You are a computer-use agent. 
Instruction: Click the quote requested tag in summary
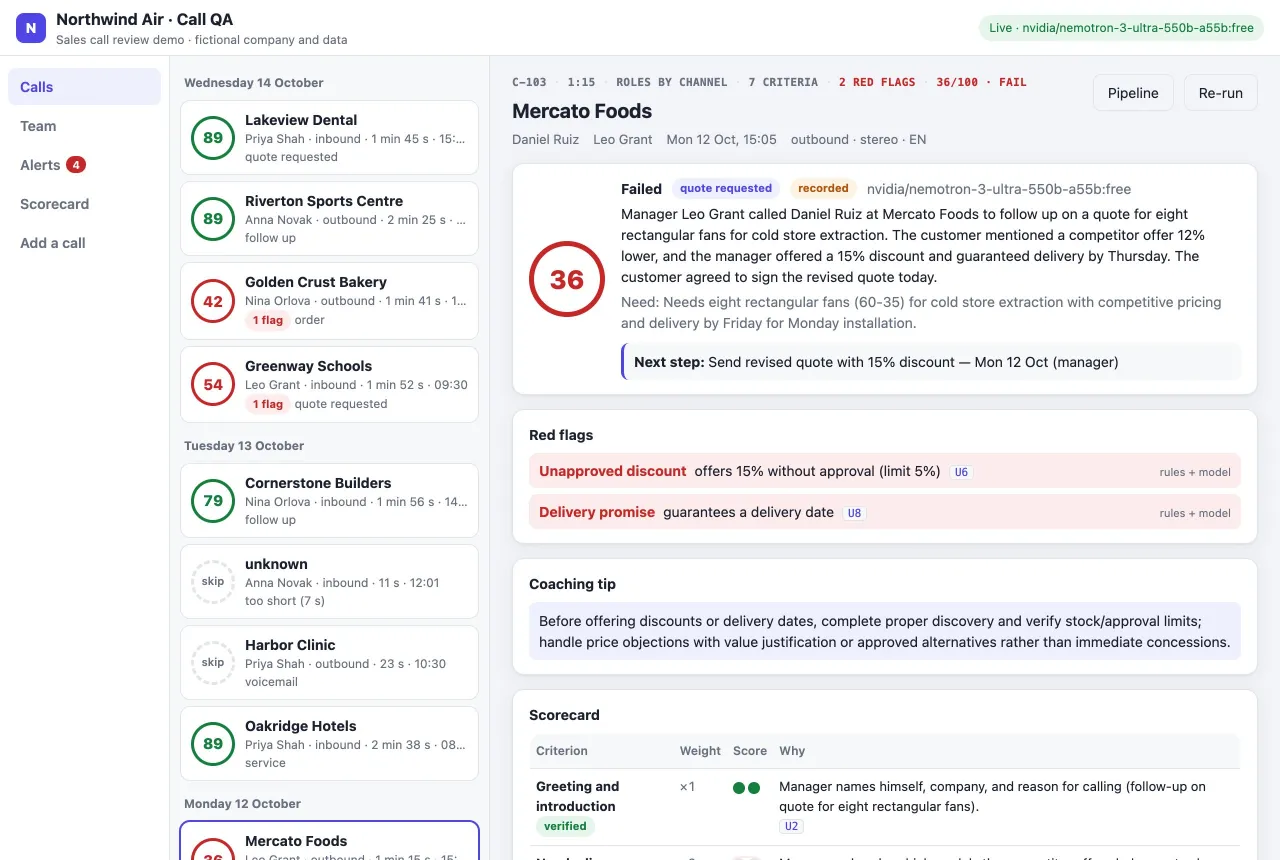click(x=726, y=188)
